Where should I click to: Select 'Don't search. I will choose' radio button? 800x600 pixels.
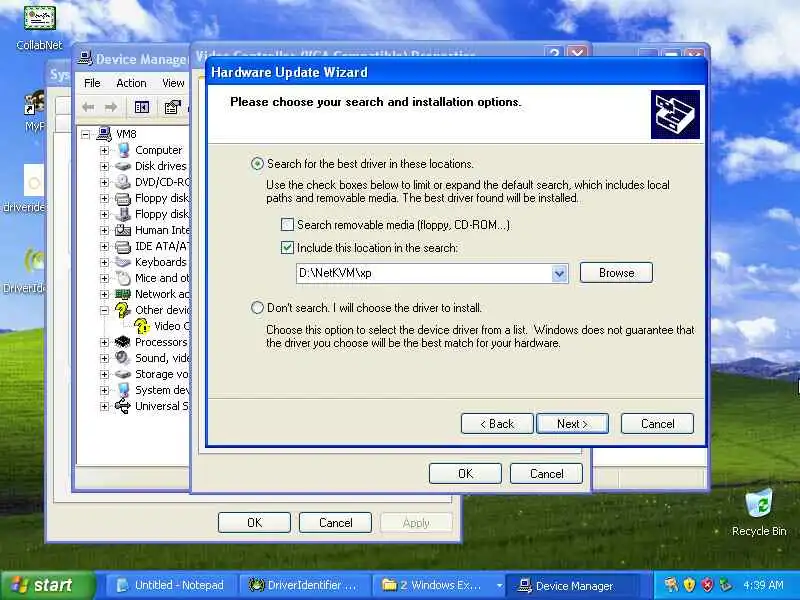click(x=257, y=308)
